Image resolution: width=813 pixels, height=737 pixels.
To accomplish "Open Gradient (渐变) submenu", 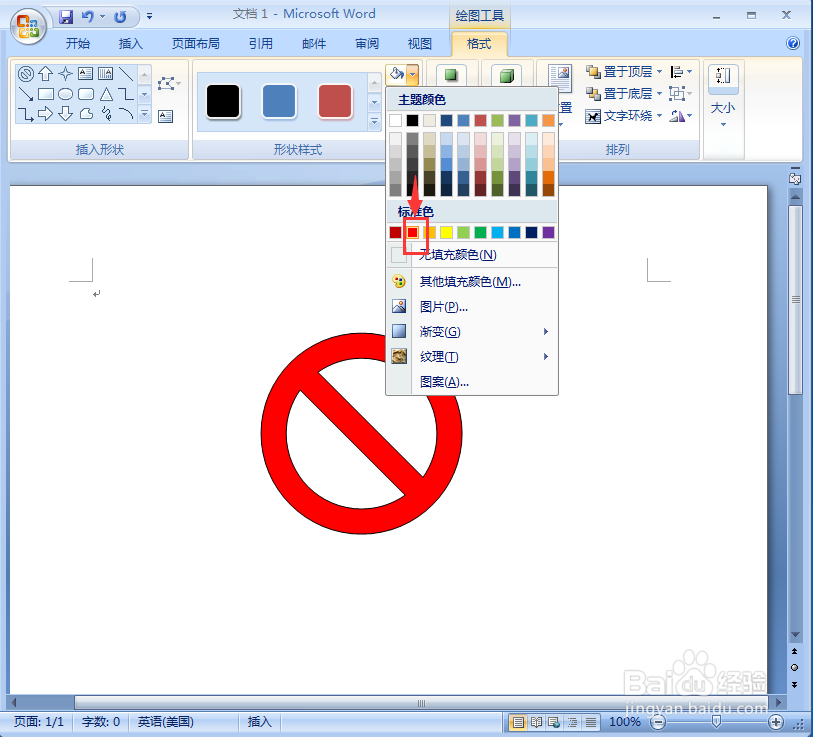I will tap(472, 331).
